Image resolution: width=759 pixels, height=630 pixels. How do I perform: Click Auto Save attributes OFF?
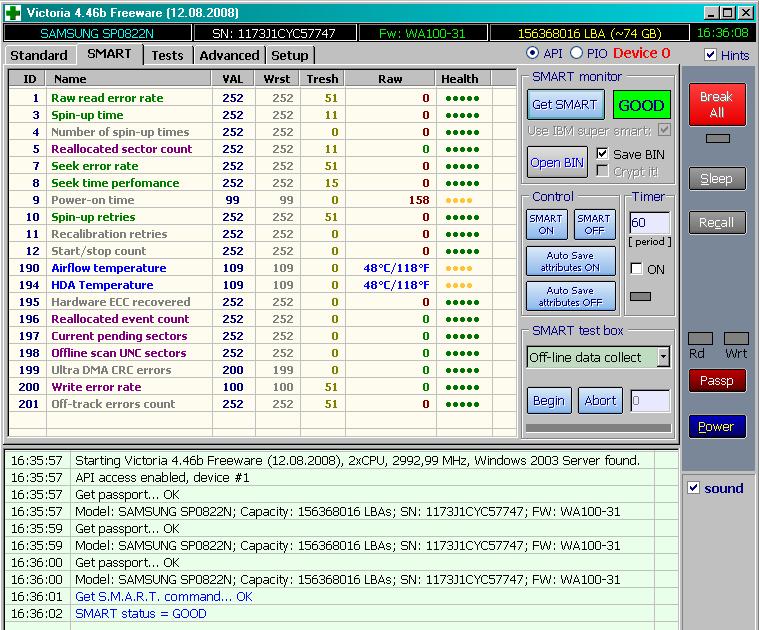point(571,296)
